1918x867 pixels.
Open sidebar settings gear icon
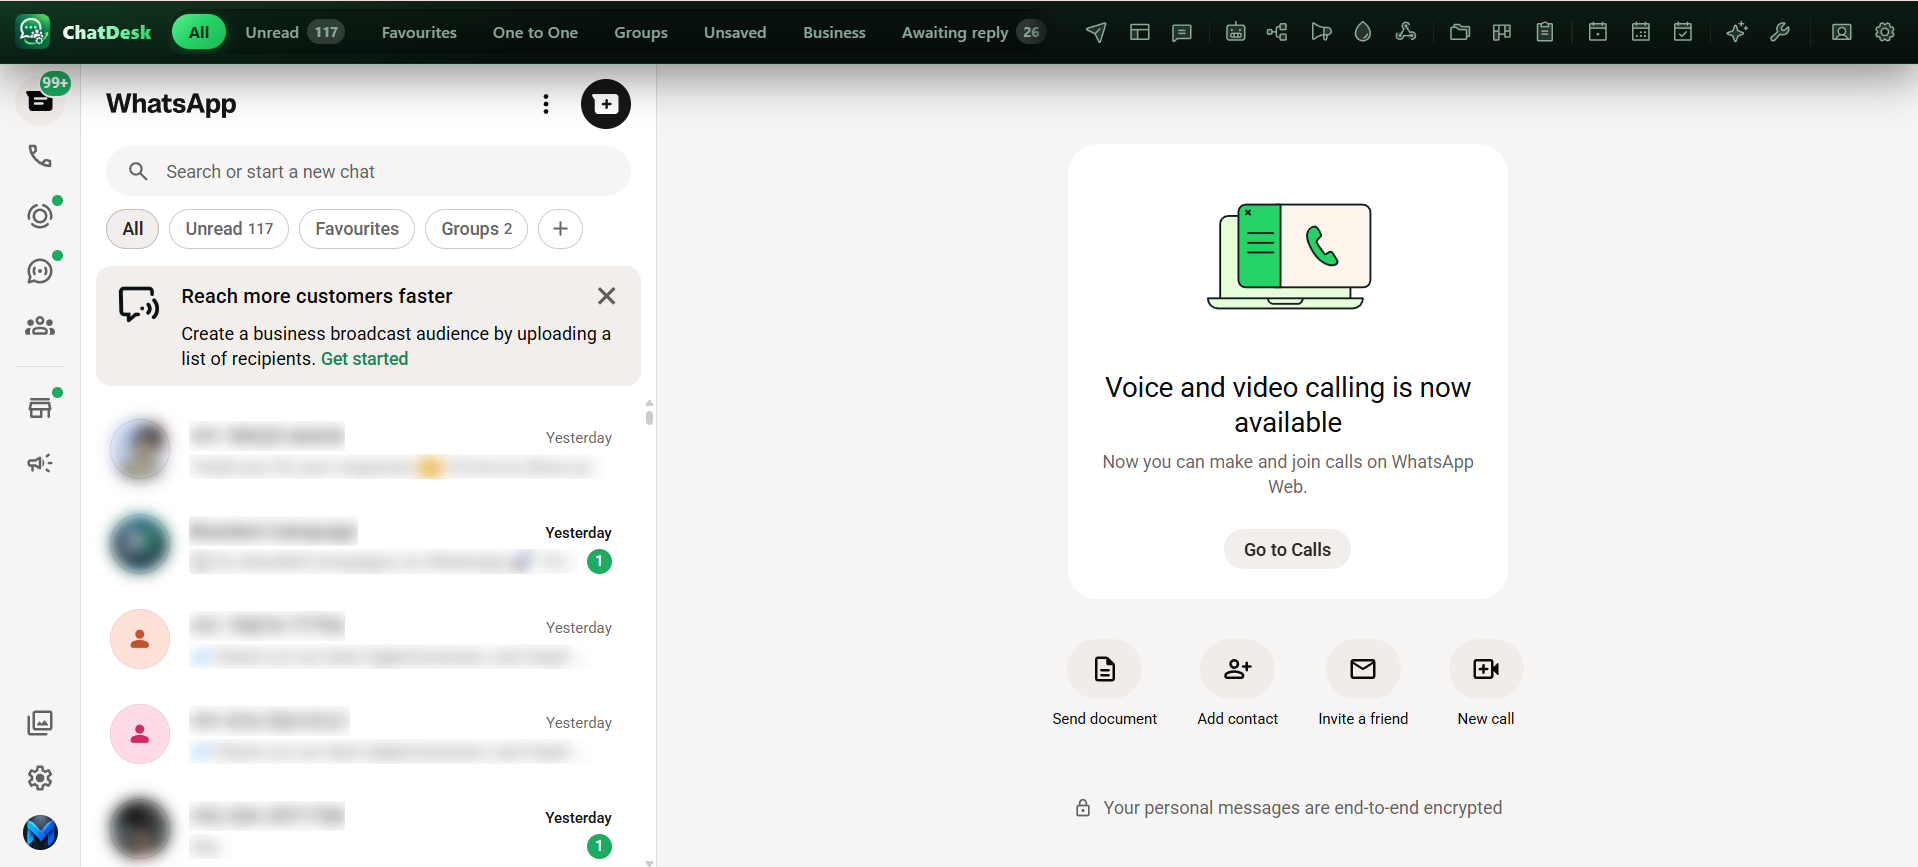pos(40,778)
